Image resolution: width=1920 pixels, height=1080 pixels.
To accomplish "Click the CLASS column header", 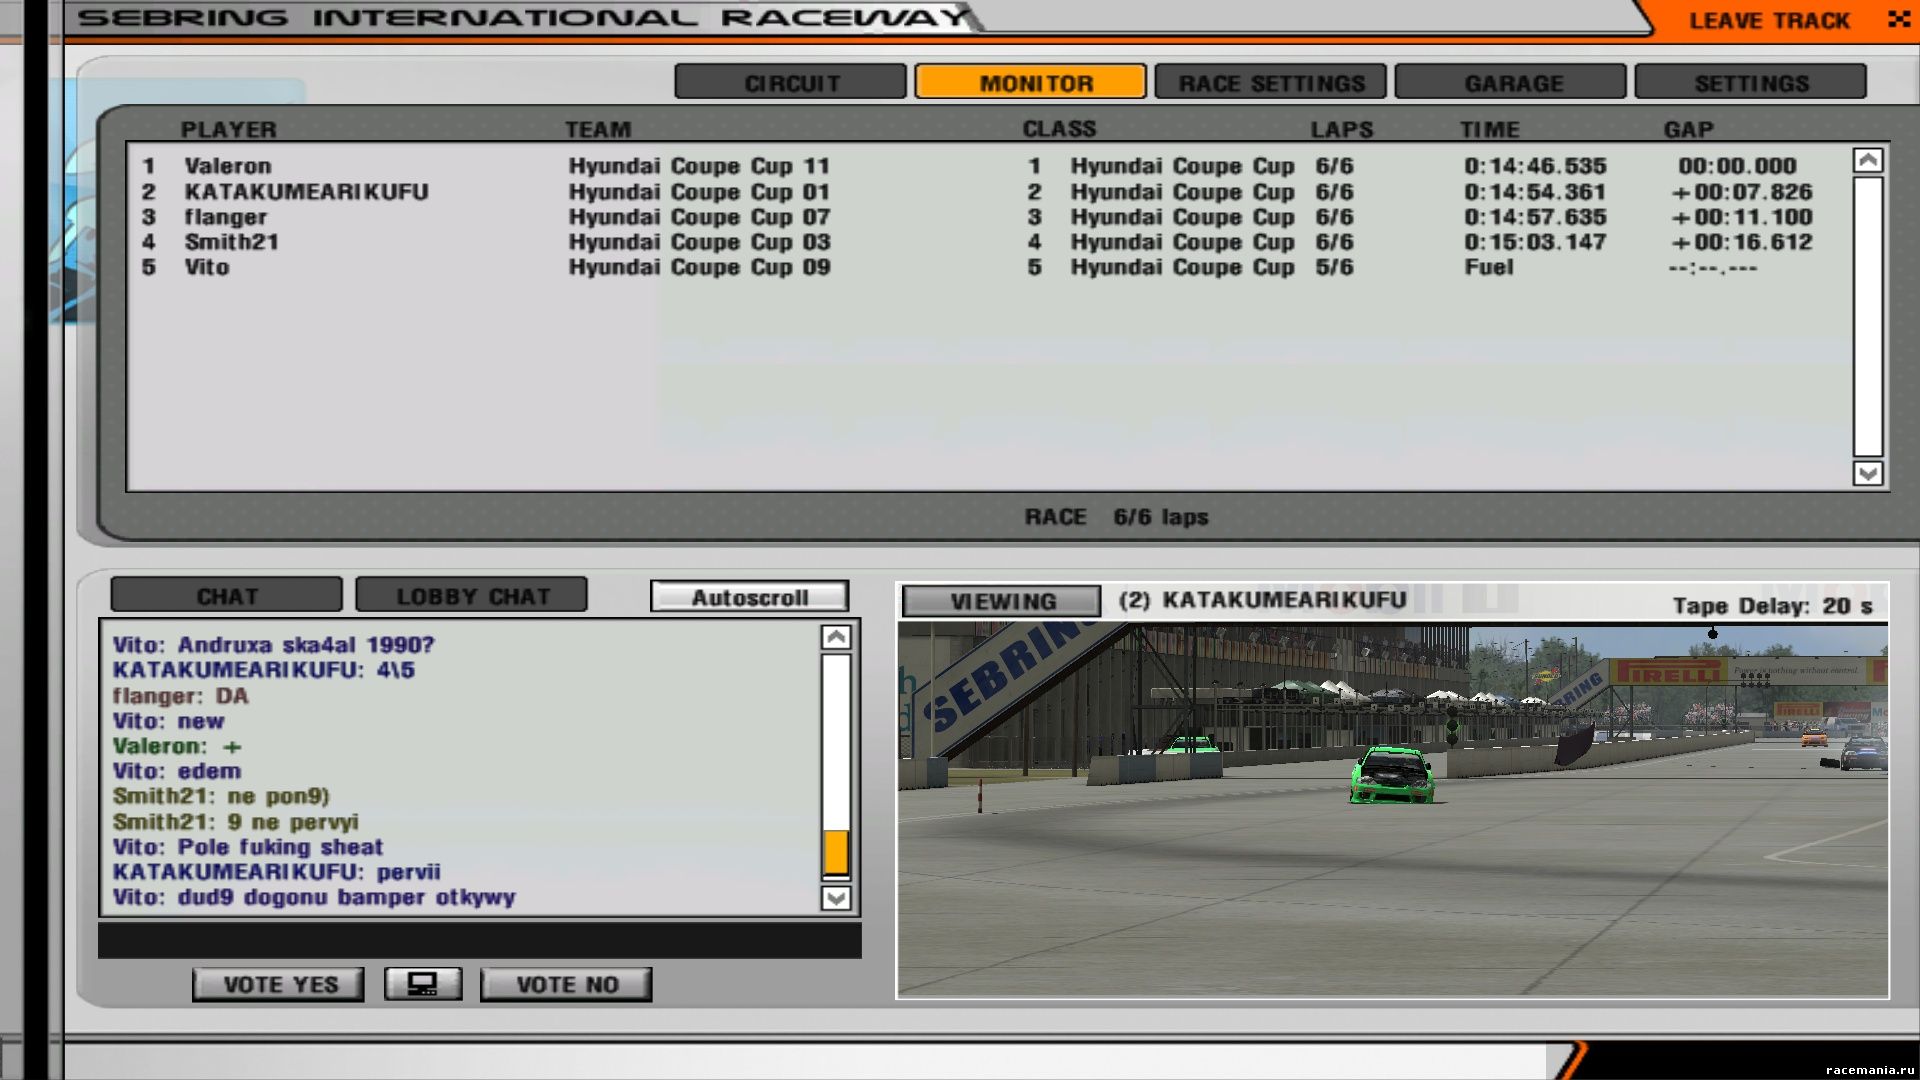I will (x=1059, y=129).
